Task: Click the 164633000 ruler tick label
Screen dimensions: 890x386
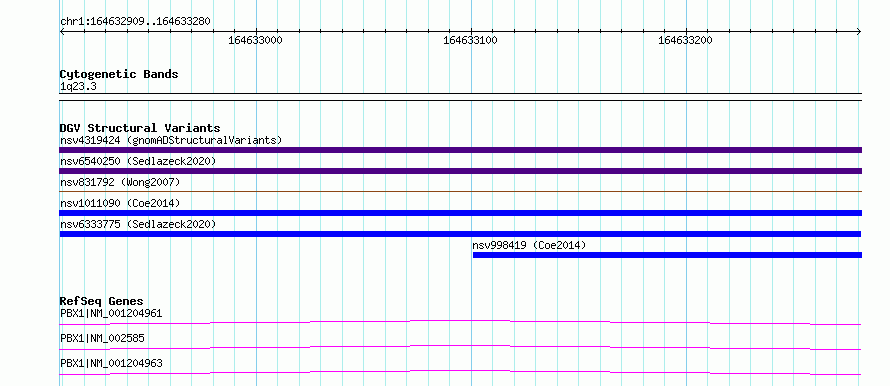Action: (x=255, y=40)
